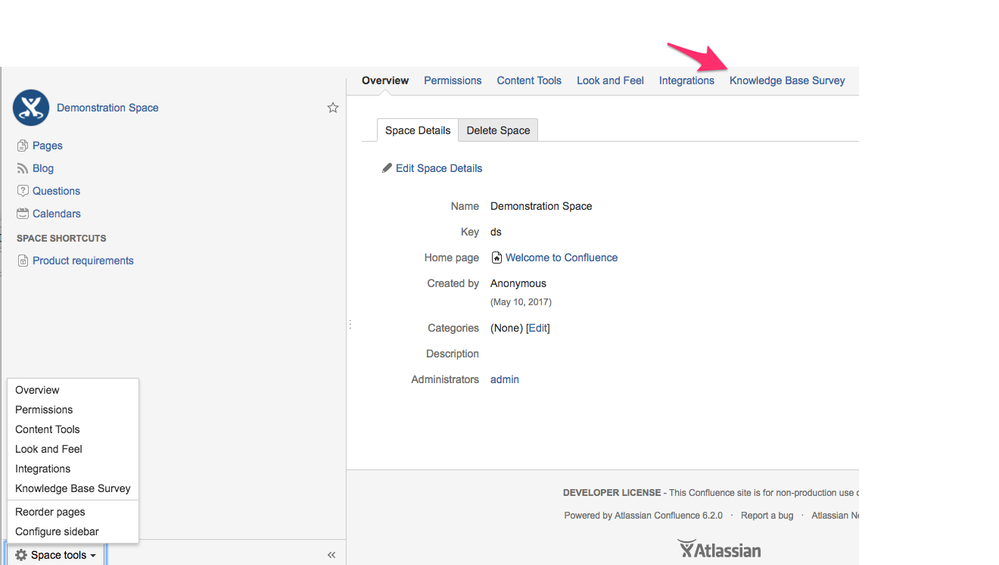This screenshot has height=565, width=999.
Task: Switch to the Permissions tab
Action: 452,80
